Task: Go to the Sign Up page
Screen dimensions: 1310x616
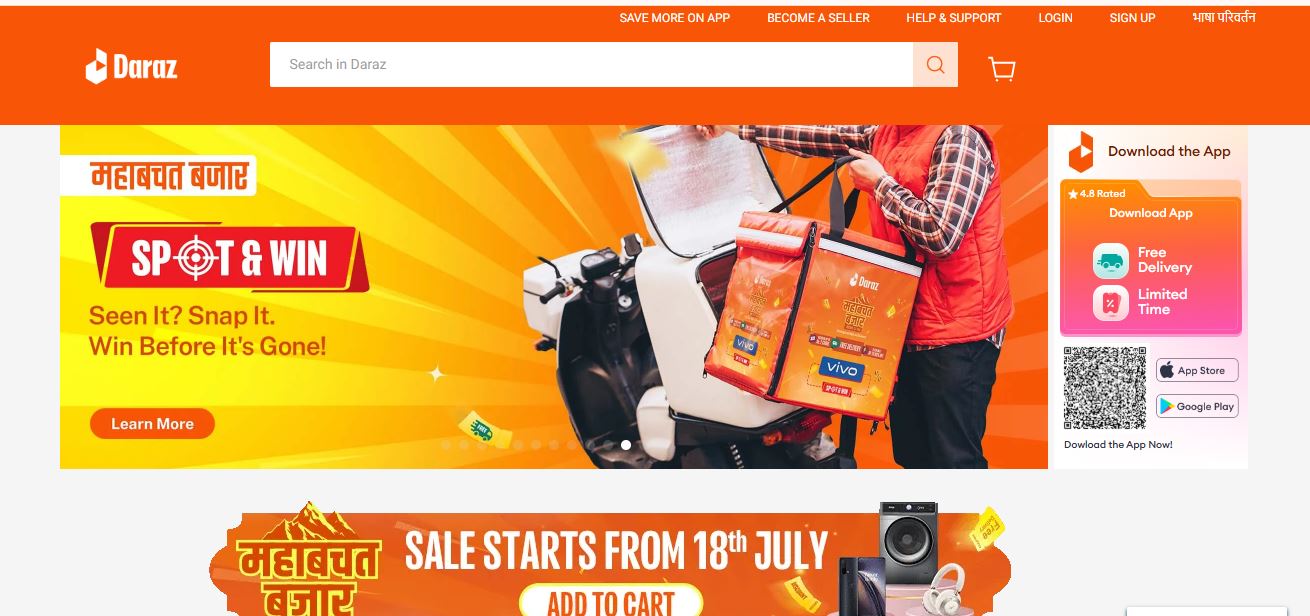Action: (x=1132, y=18)
